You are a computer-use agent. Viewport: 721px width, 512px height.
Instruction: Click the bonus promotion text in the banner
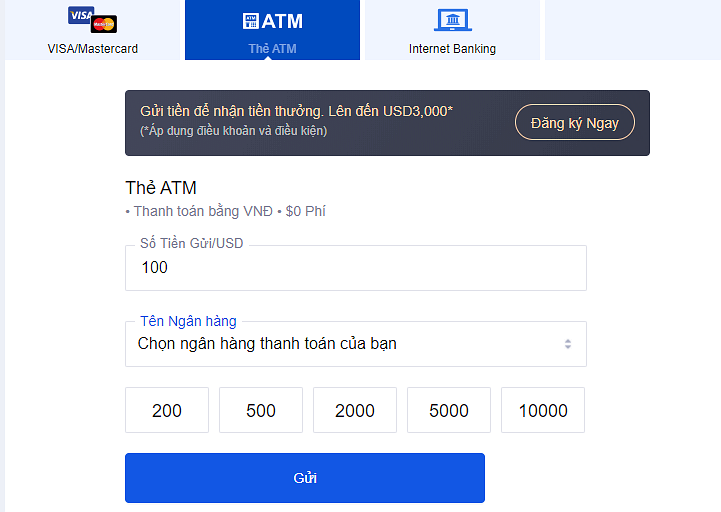(x=296, y=111)
